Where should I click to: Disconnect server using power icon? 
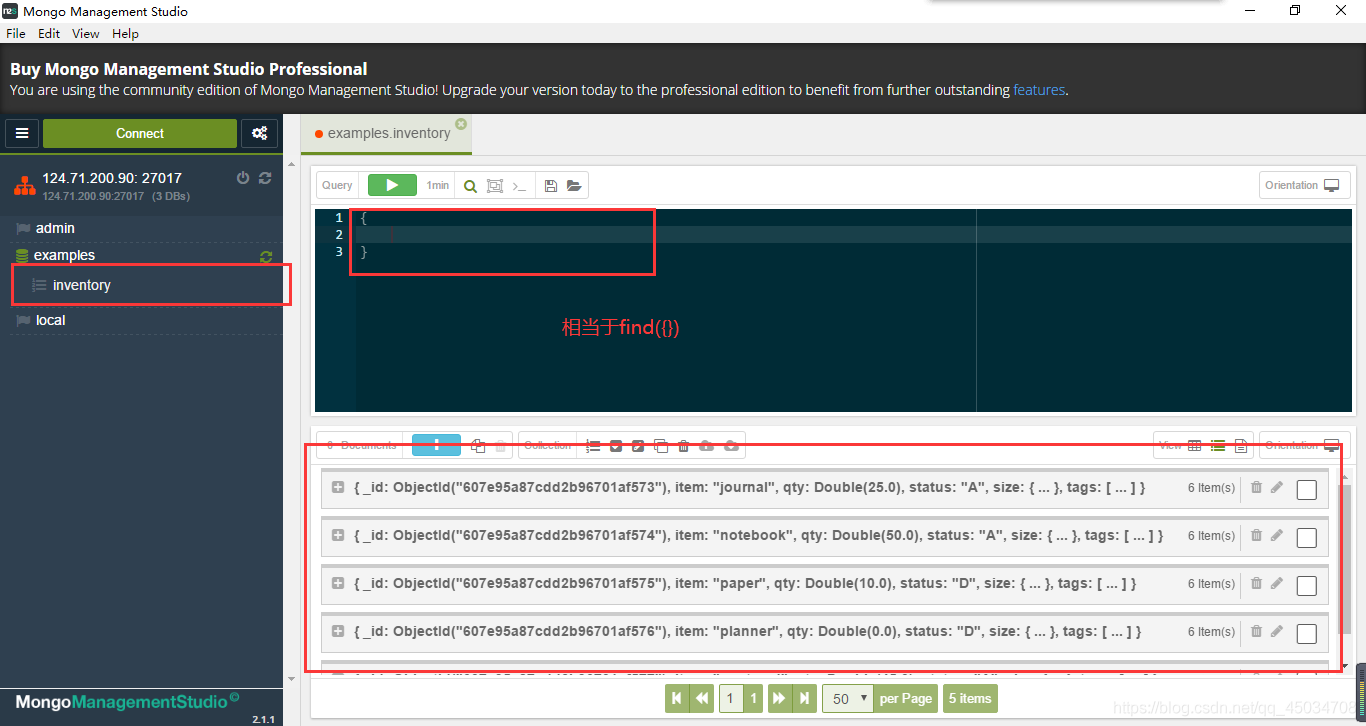[243, 178]
